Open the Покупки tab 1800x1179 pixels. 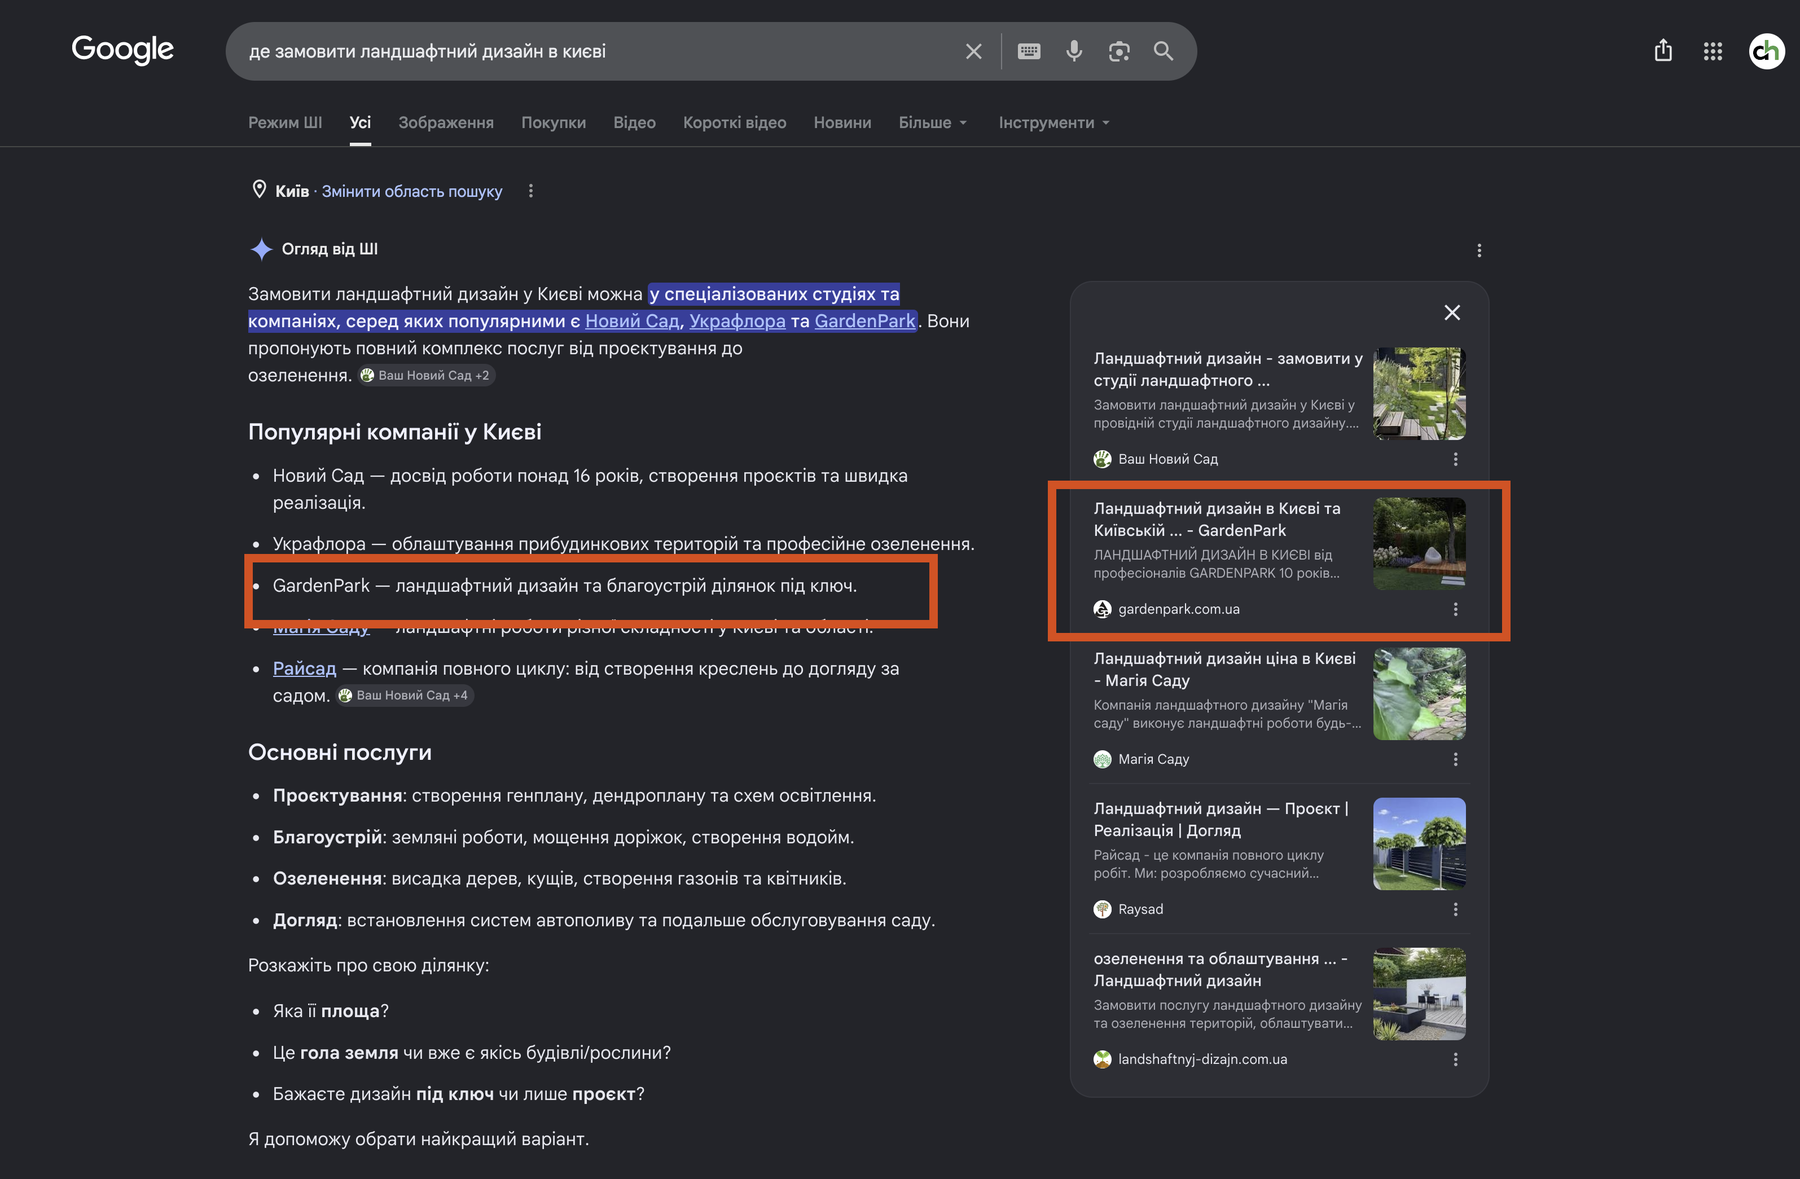click(553, 122)
